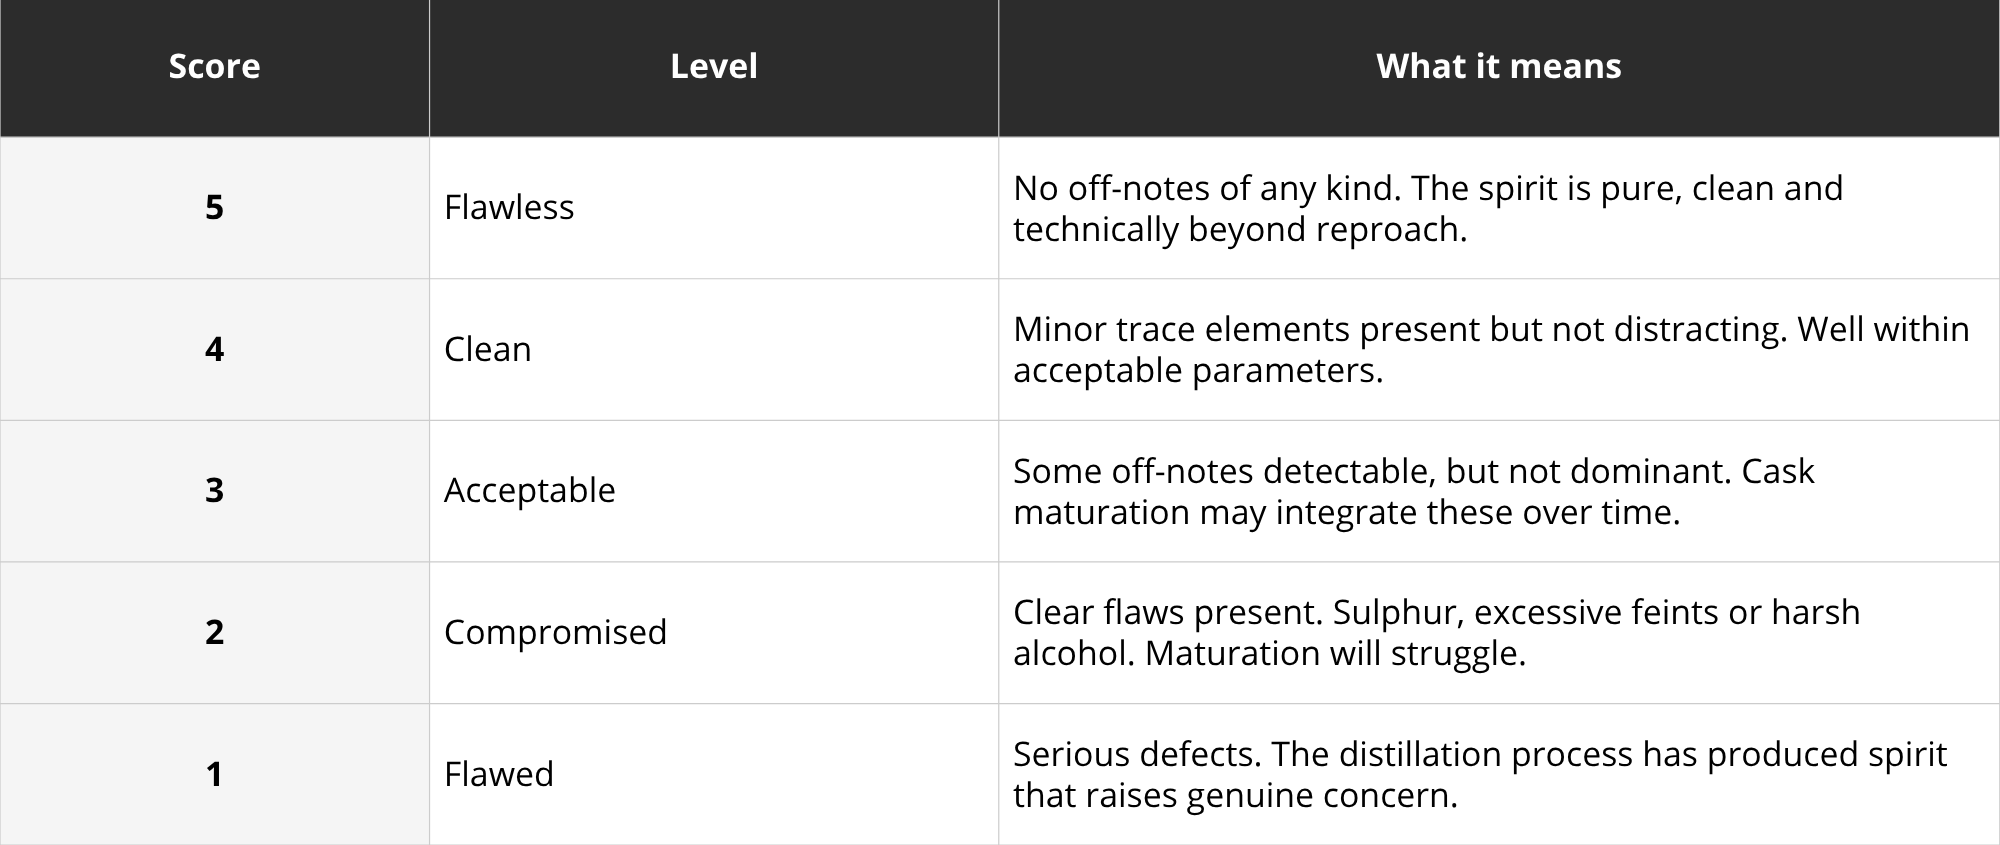Viewport: 2000px width, 845px height.
Task: Select the score 2 cell
Action: click(214, 632)
